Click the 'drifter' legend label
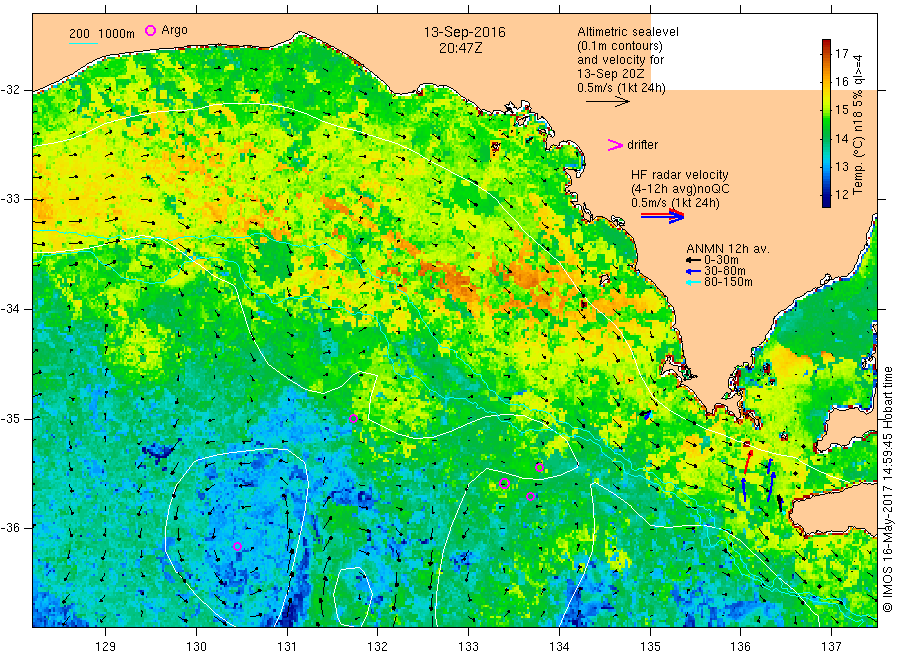Image resolution: width=900 pixels, height=660 pixels. [x=642, y=145]
